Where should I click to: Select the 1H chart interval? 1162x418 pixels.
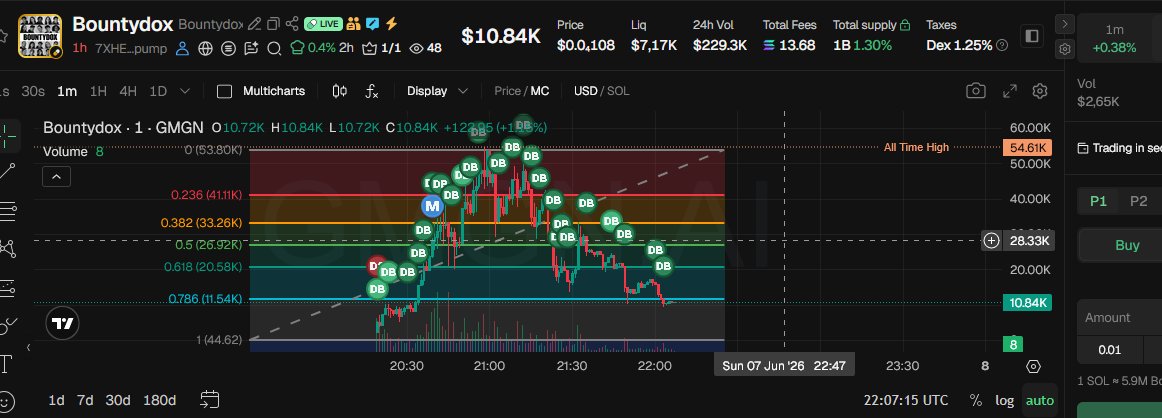point(98,91)
